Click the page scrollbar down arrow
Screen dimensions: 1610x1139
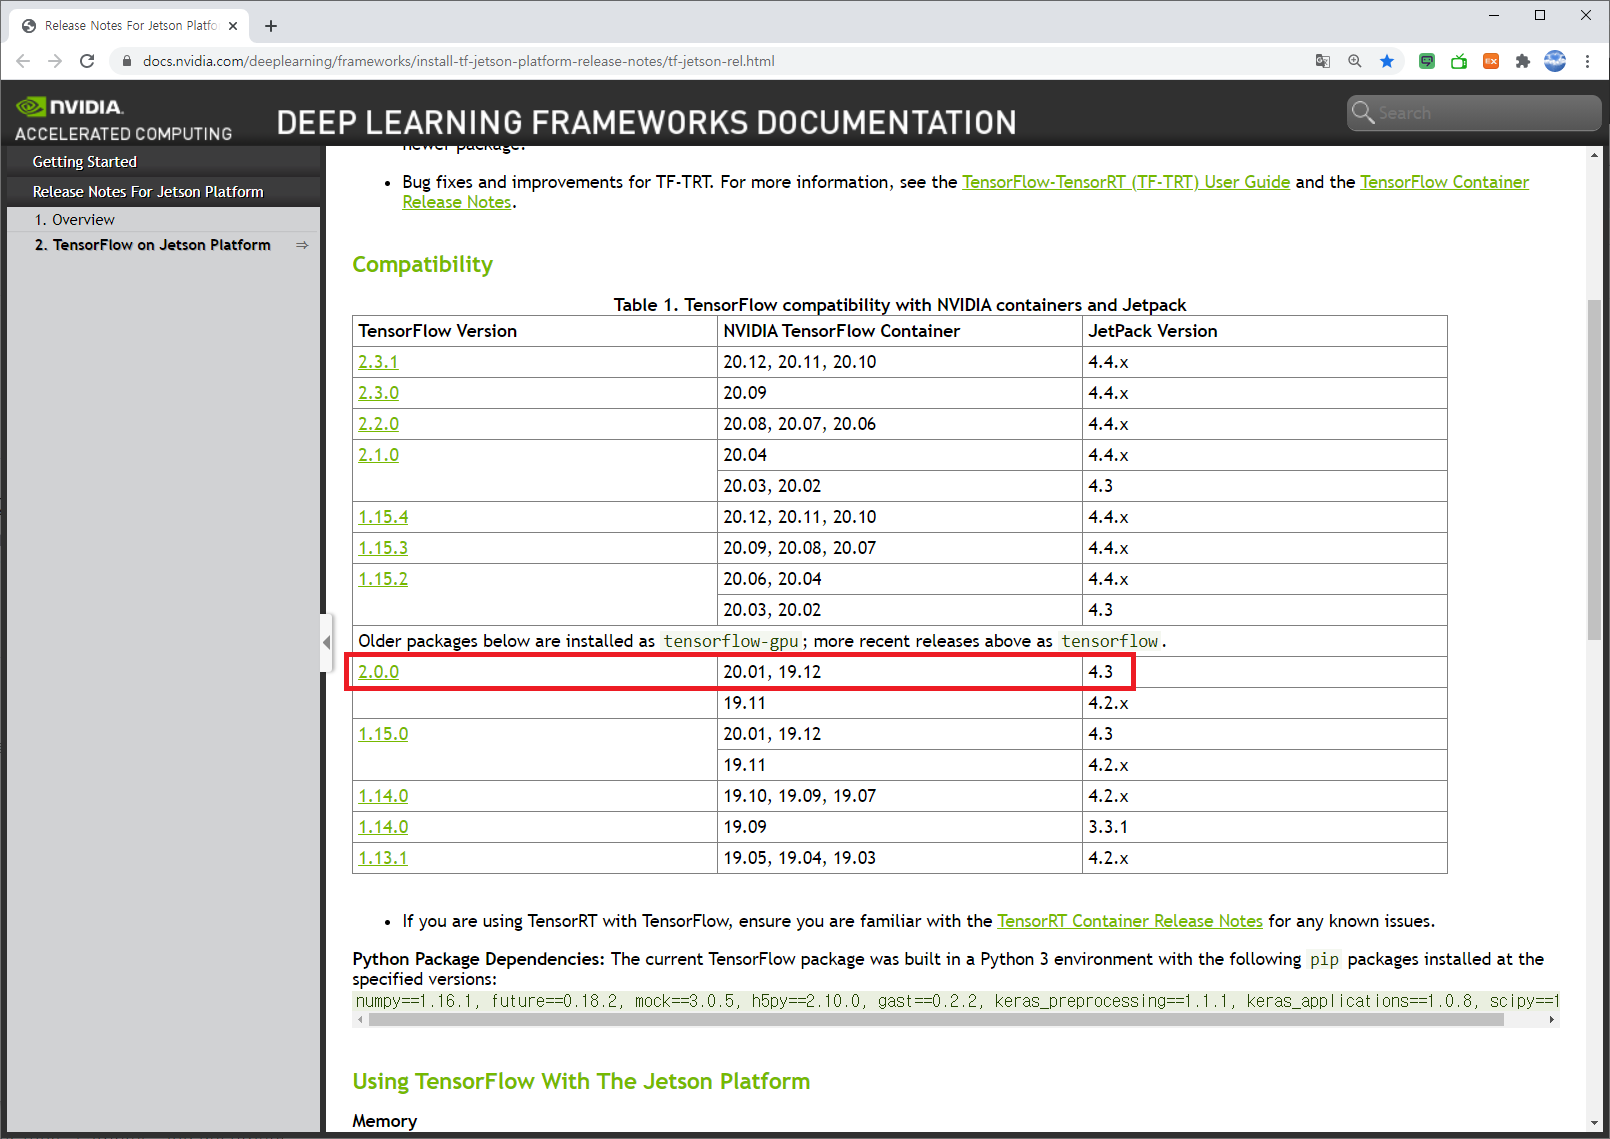click(x=1594, y=1124)
